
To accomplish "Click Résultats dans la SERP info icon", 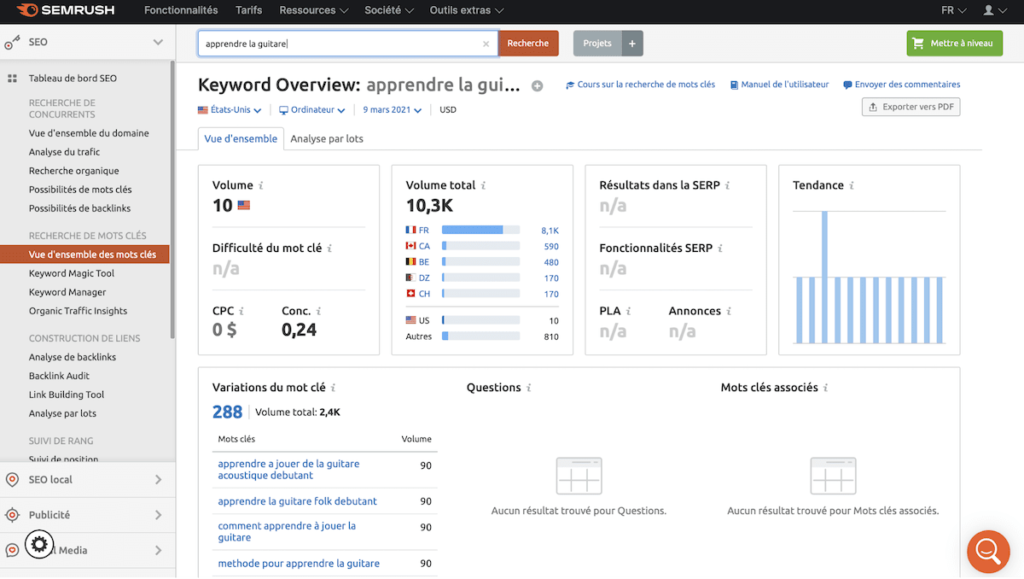I will 728,185.
